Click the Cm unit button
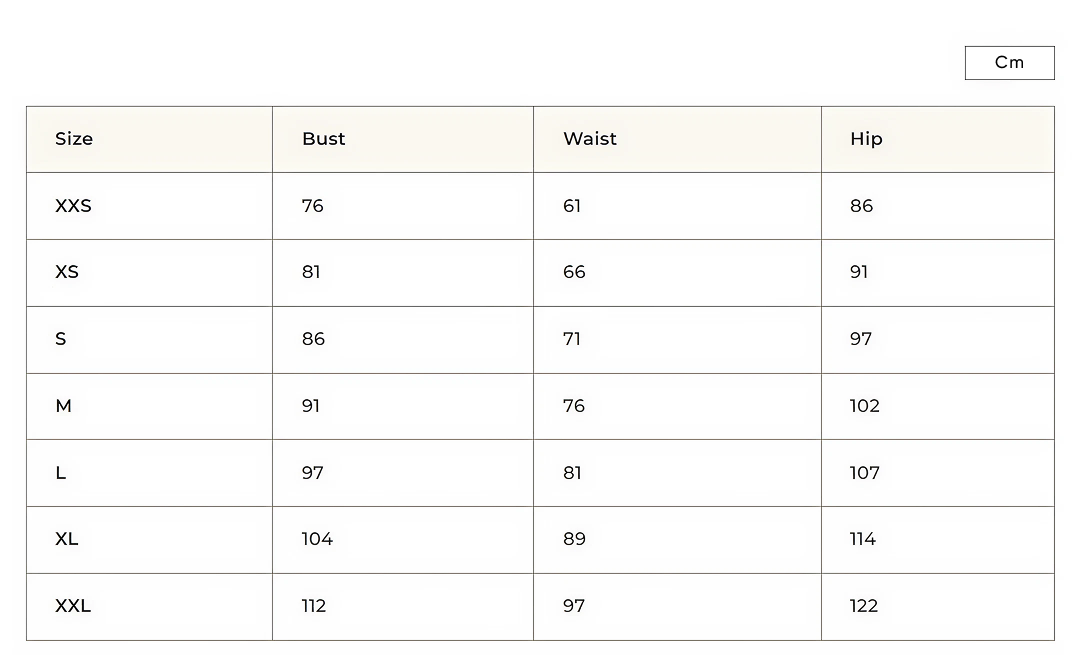The width and height of the screenshot is (1079, 655). 1009,63
